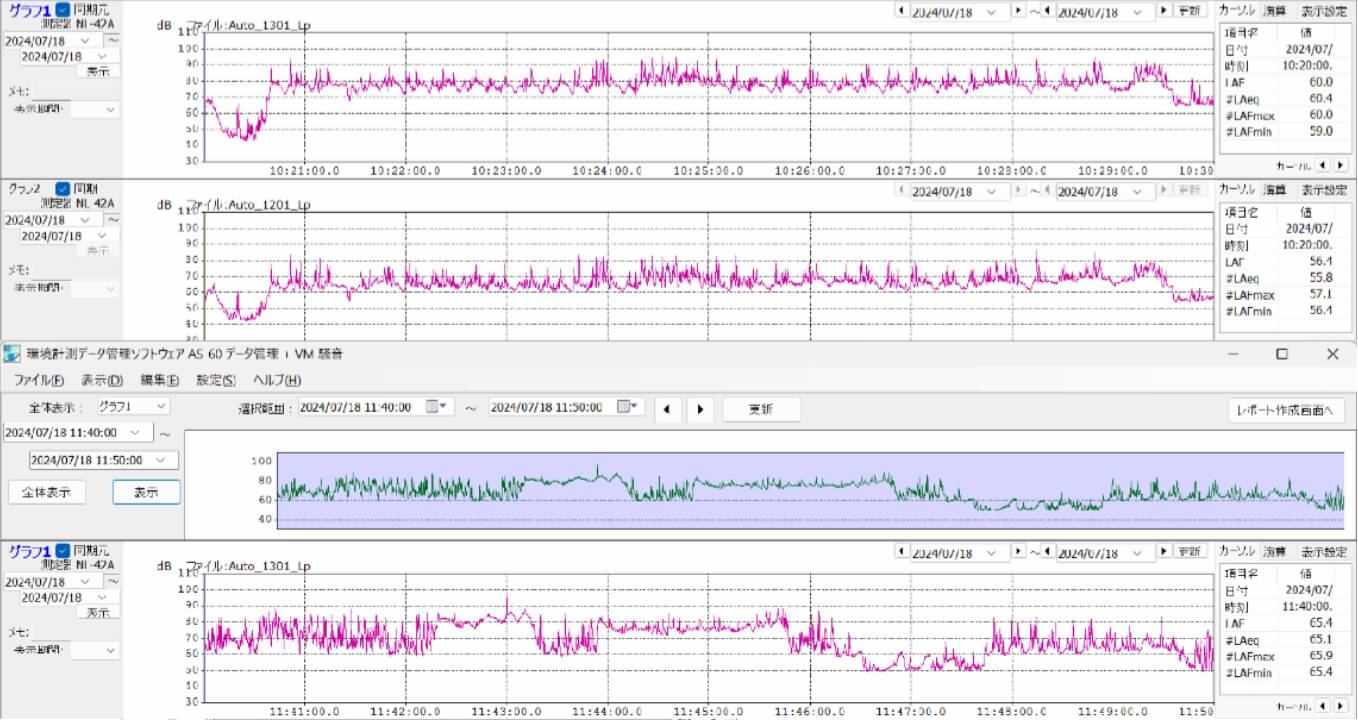
Task: Move cursor right in top 10:20 Graph1 panel
Action: 1340,165
